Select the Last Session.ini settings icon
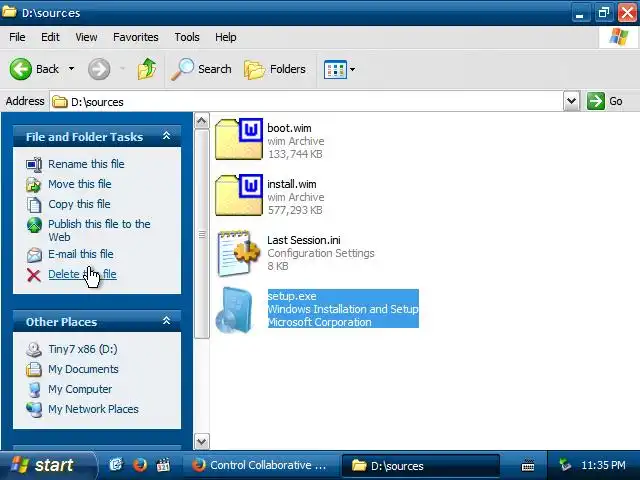This screenshot has width=640, height=480. click(239, 253)
